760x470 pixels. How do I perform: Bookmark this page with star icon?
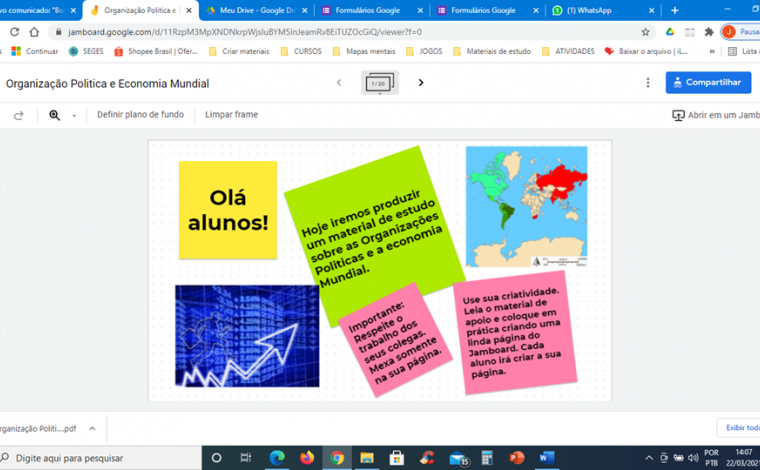[x=645, y=32]
